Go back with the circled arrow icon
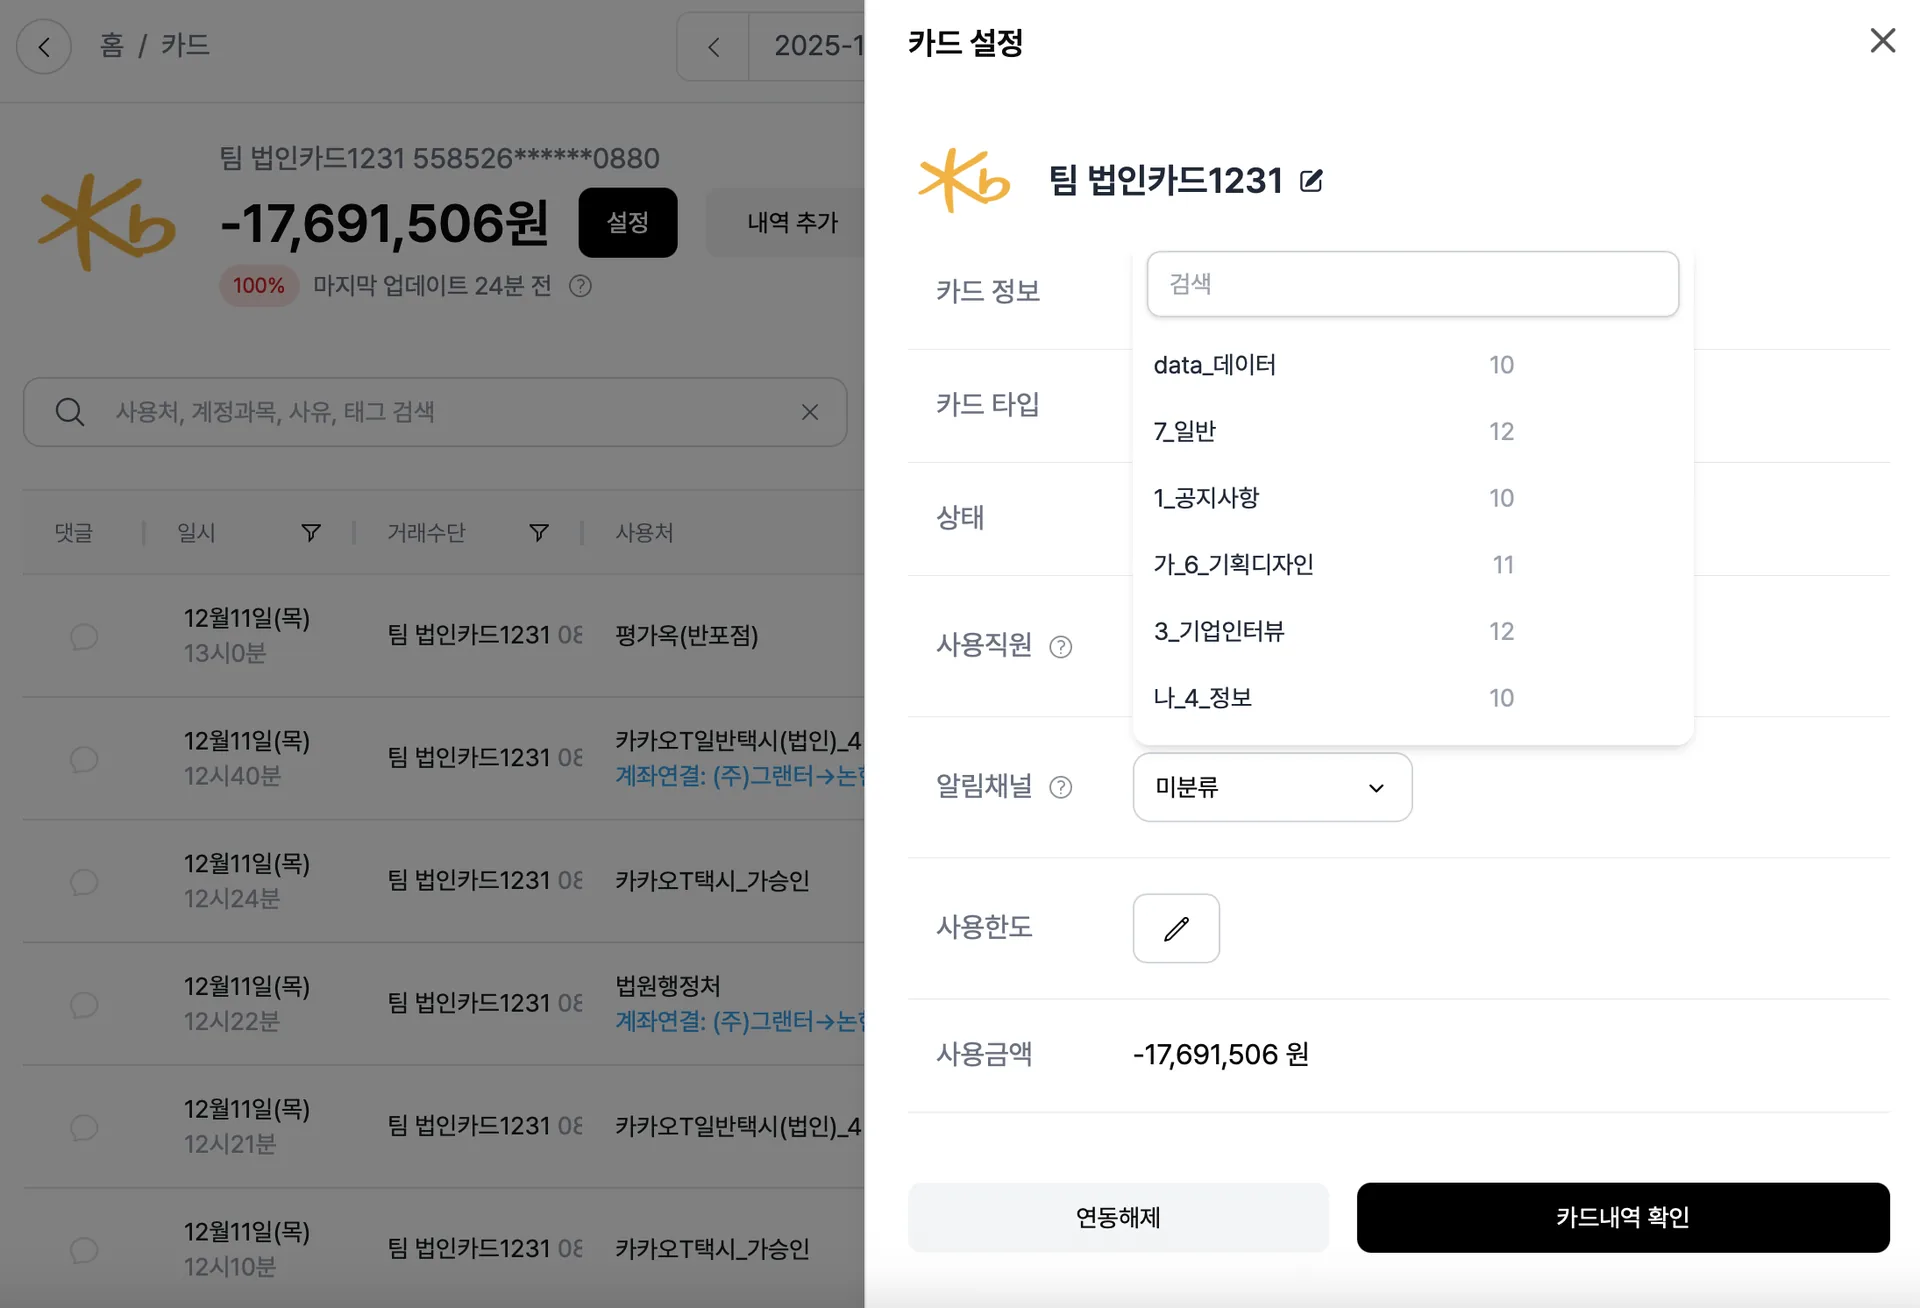 click(x=44, y=46)
